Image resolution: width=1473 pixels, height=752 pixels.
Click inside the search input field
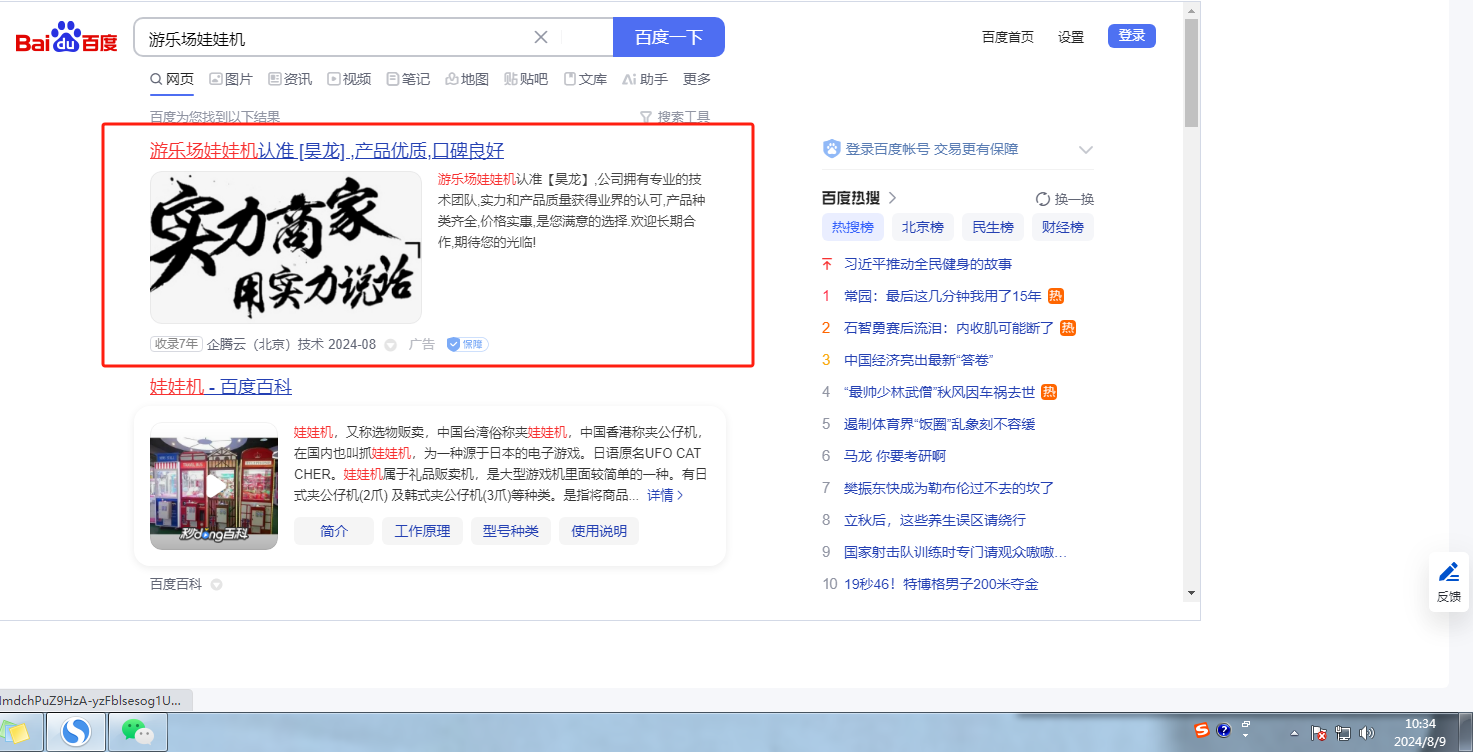point(330,38)
